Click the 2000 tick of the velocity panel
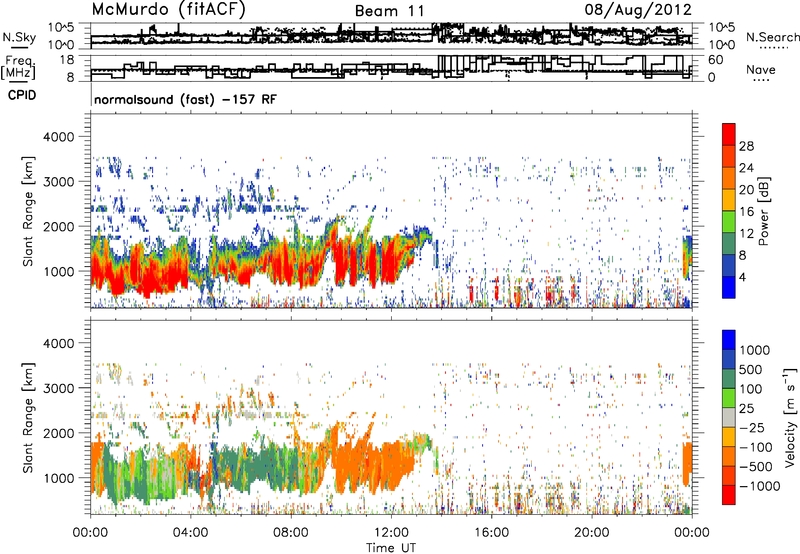 click(60, 433)
